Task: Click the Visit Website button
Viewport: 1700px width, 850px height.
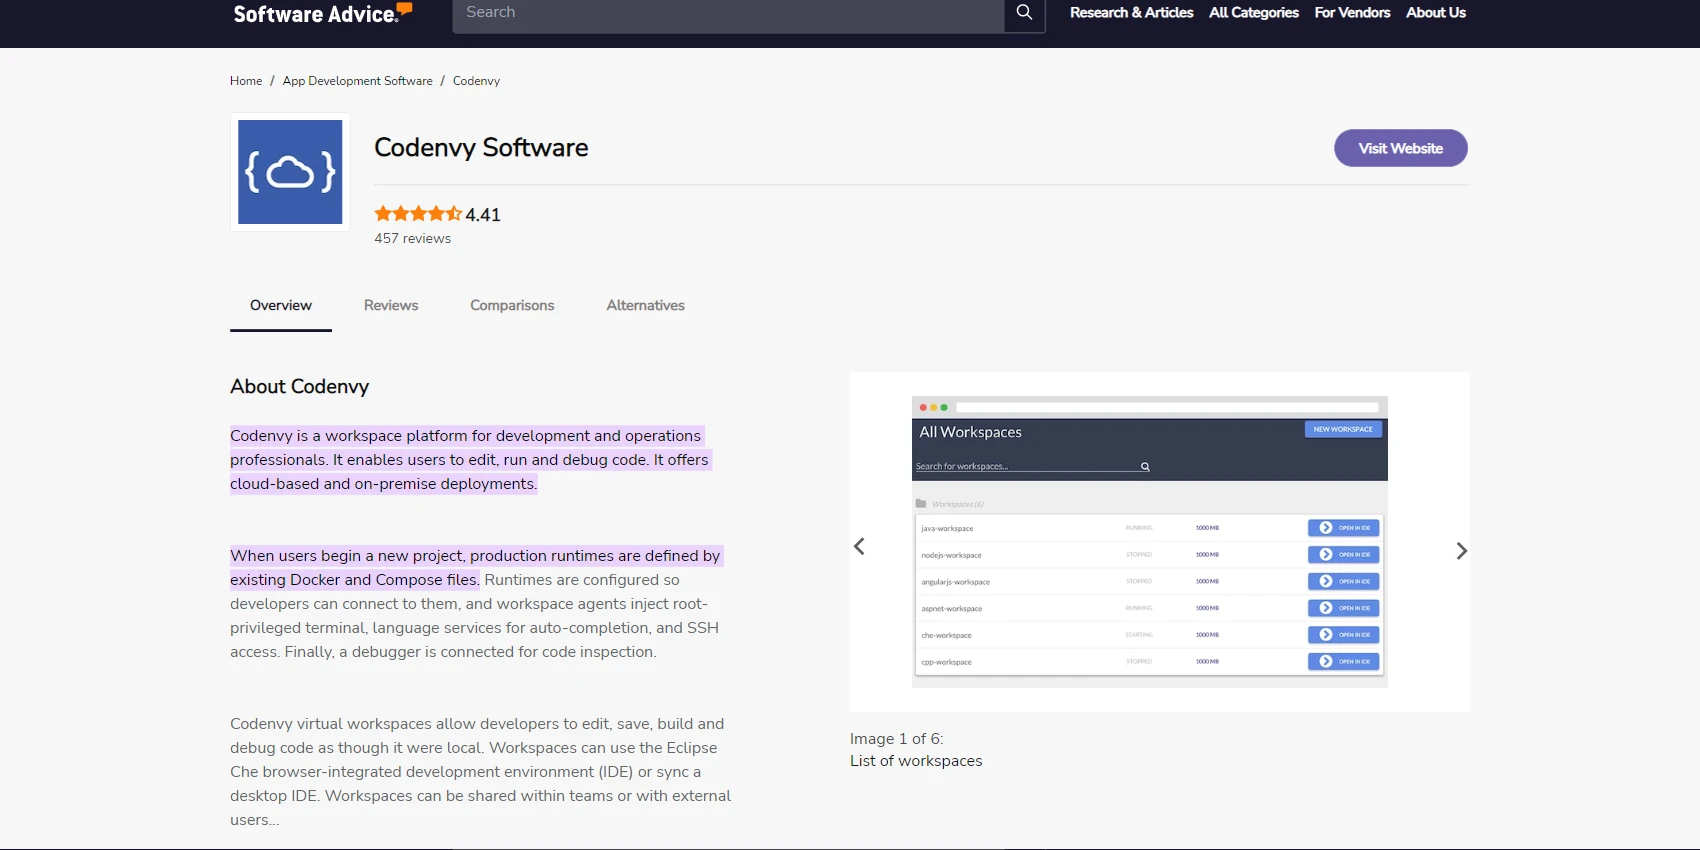Action: point(1400,148)
